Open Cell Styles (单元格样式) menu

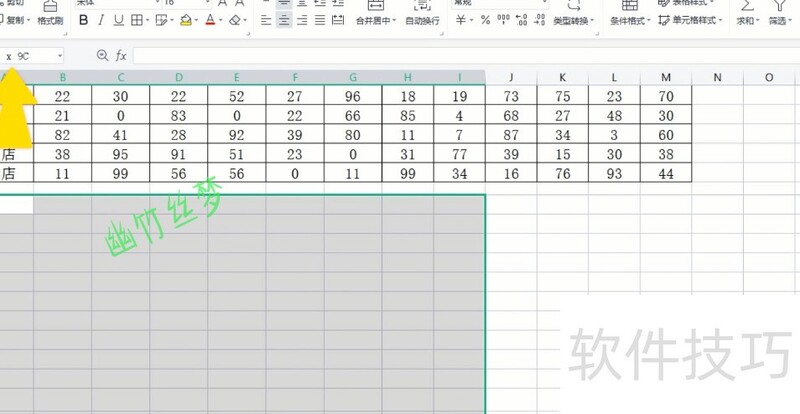[690, 20]
